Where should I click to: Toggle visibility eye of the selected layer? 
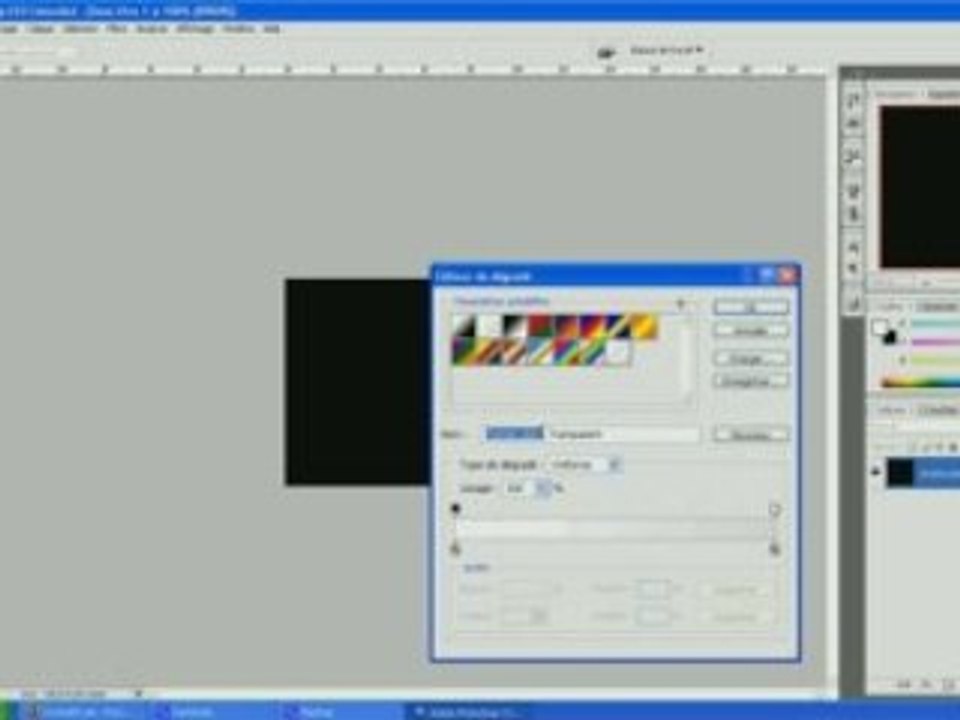[876, 472]
